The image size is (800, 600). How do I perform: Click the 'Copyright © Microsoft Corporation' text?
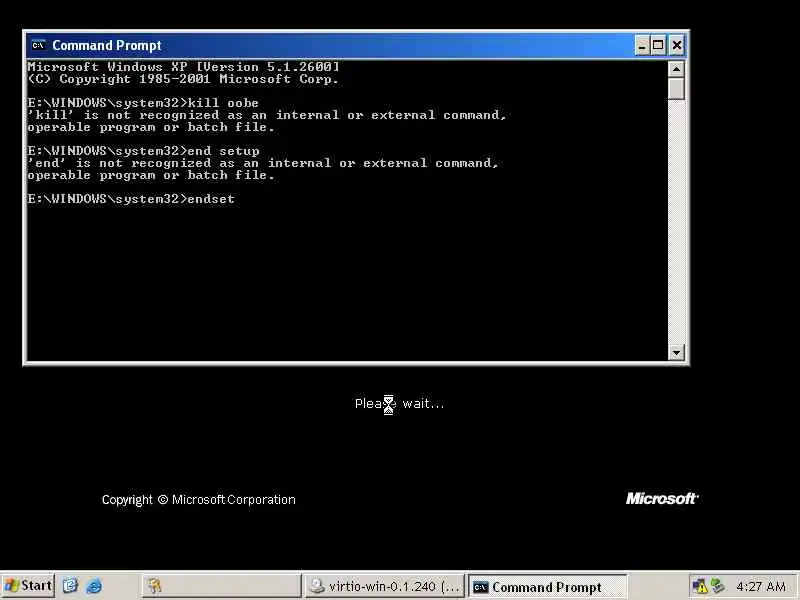point(198,499)
